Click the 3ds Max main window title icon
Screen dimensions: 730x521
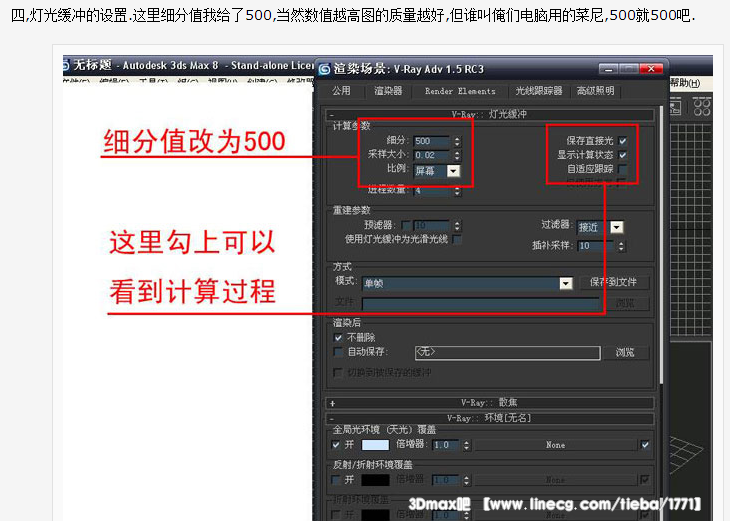pos(66,65)
